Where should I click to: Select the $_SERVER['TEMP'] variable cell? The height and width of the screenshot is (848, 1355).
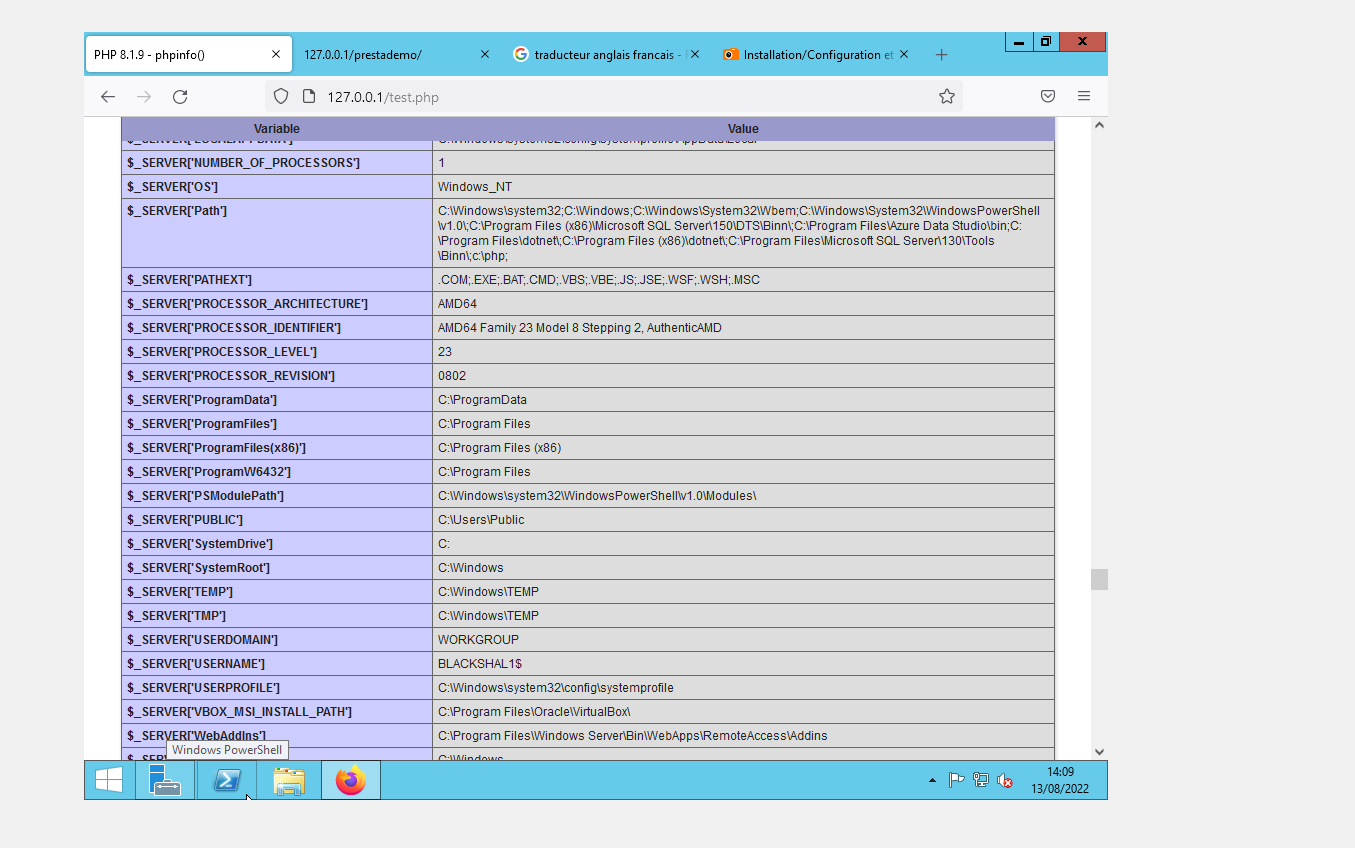click(x=277, y=592)
